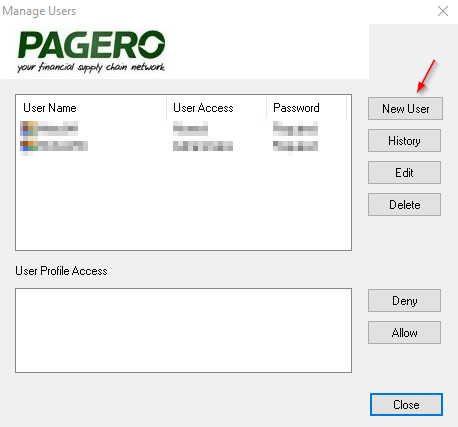Click the Pagero logo
Screen dimensions: 458x427
click(91, 51)
